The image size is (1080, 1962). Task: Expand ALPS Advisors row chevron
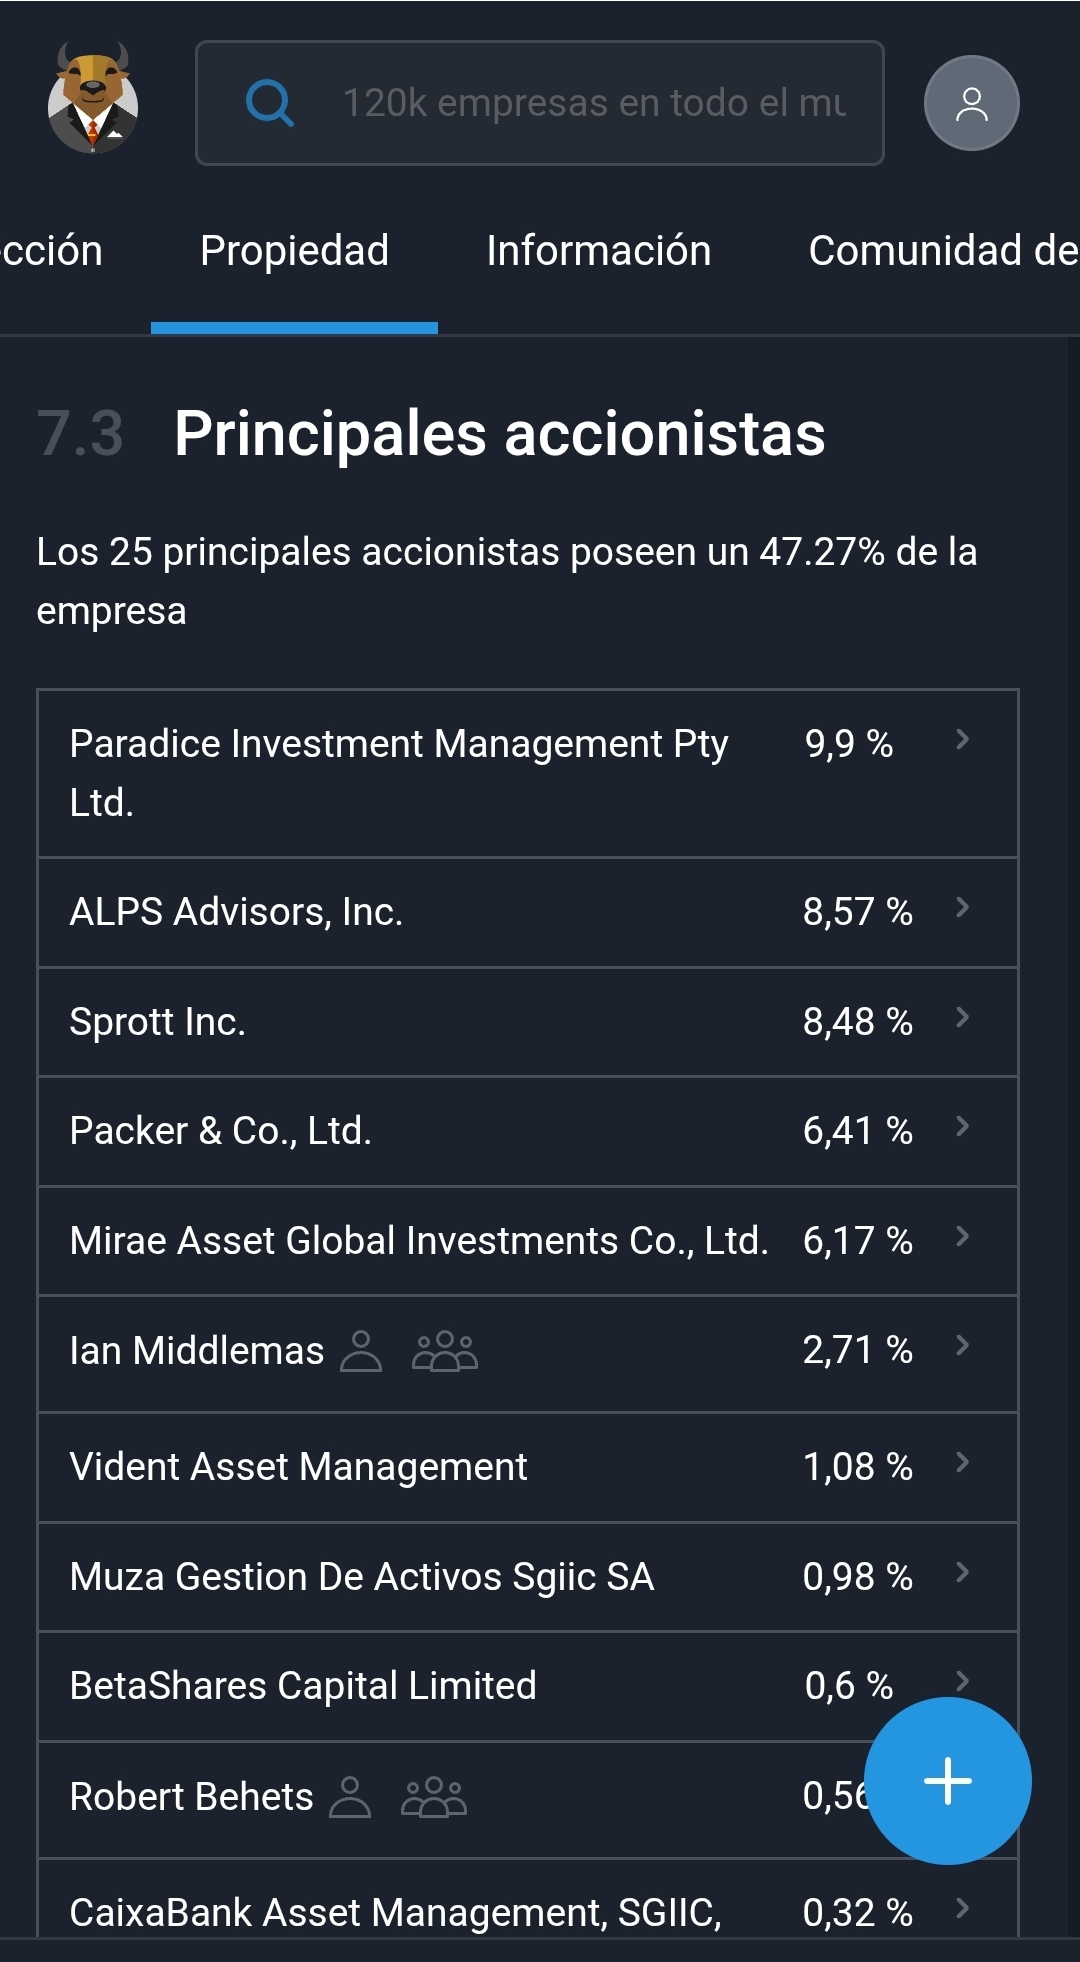click(962, 908)
